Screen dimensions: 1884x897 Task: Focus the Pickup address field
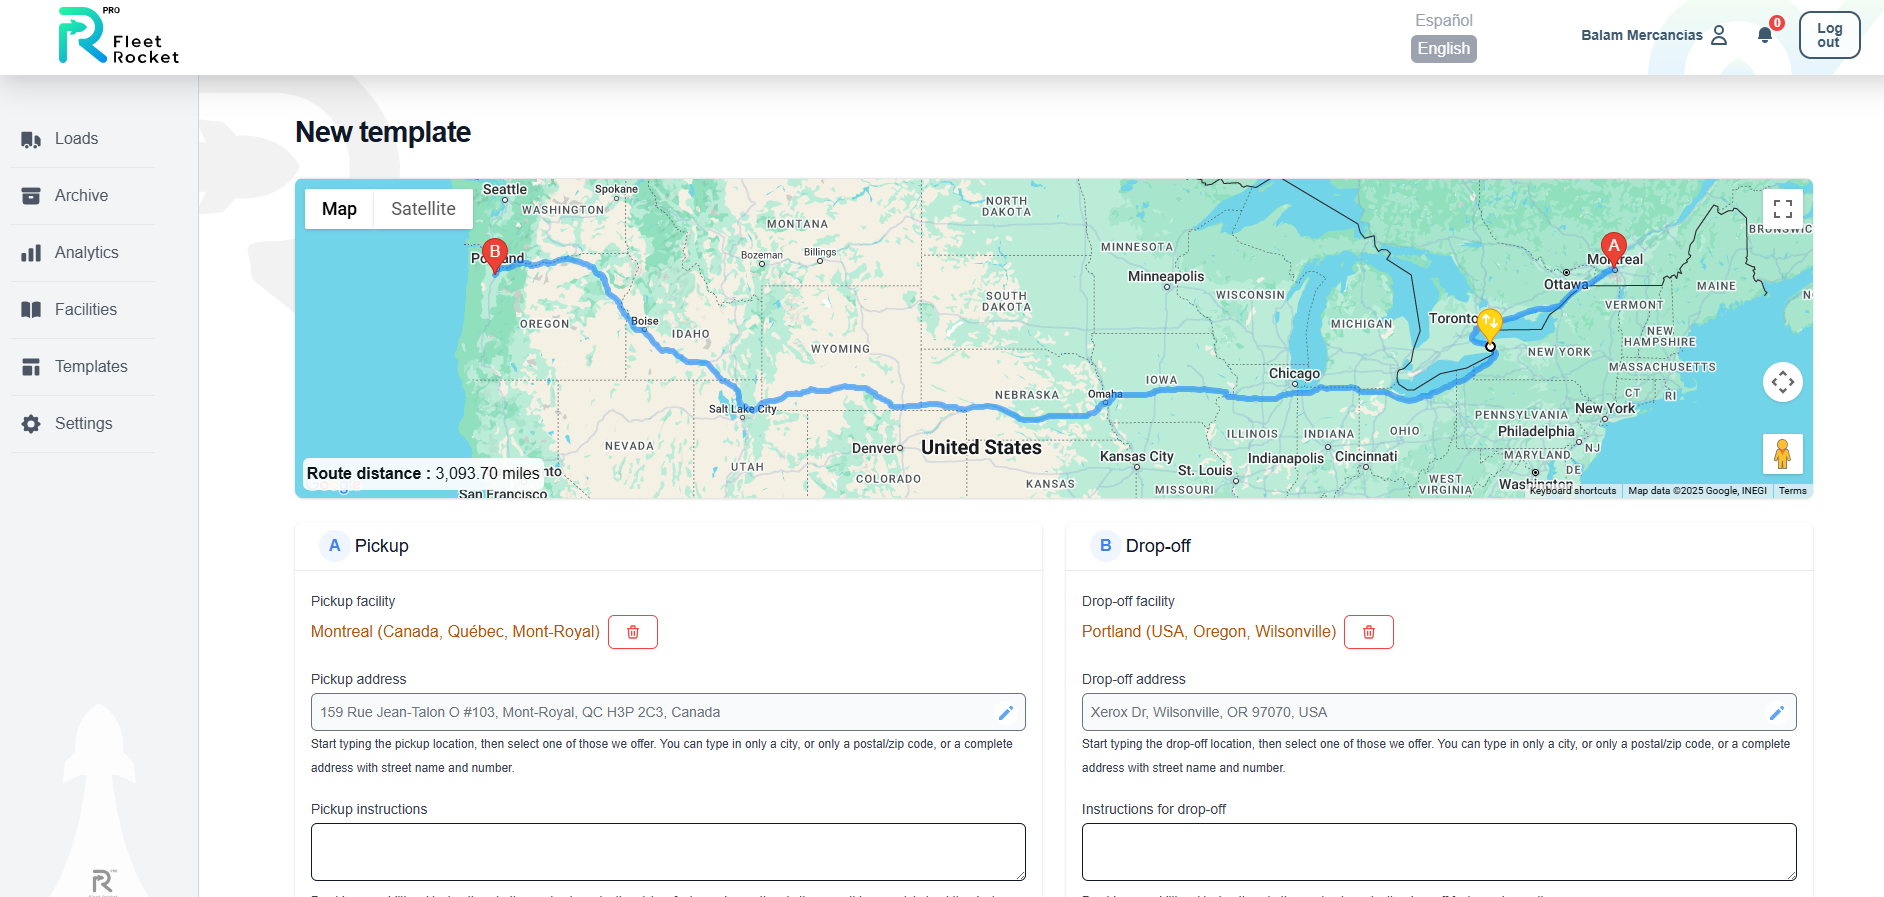coord(668,712)
